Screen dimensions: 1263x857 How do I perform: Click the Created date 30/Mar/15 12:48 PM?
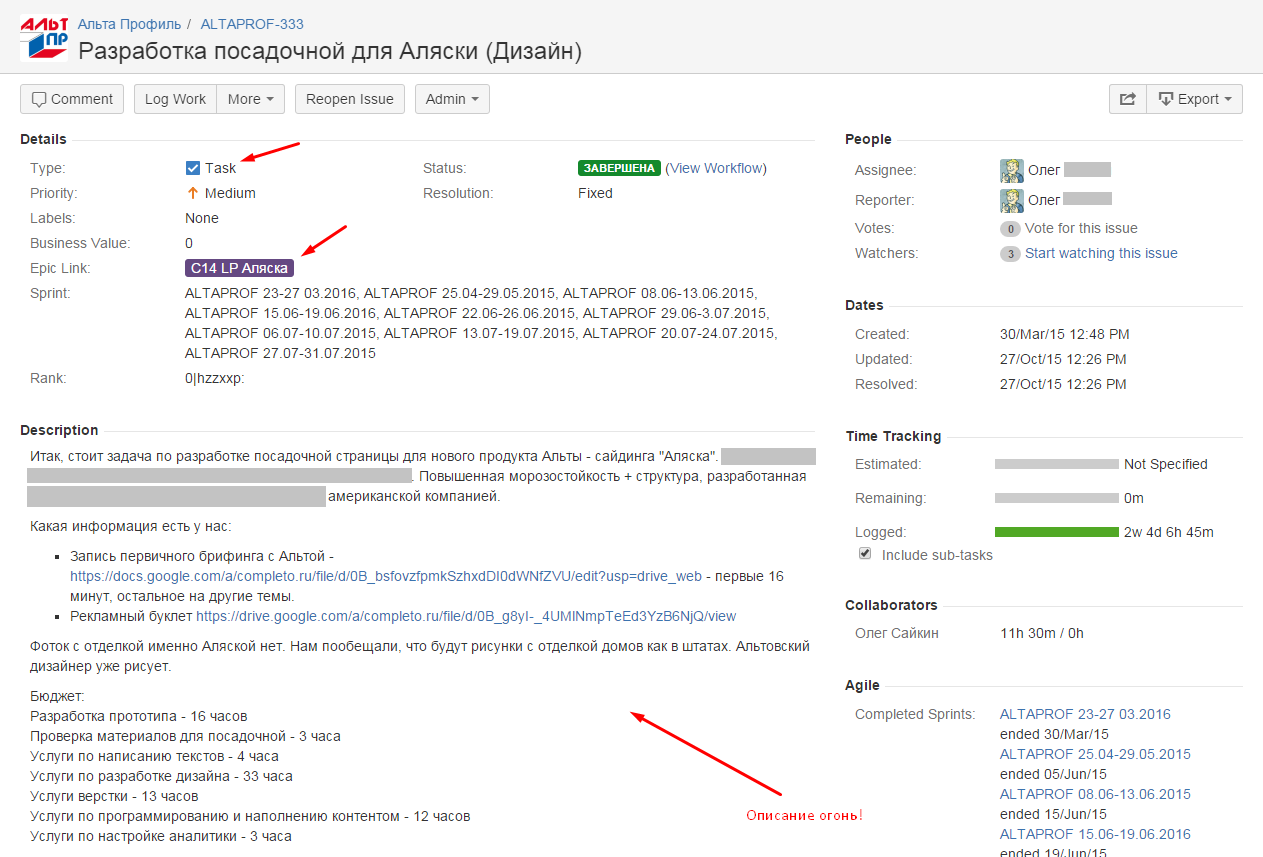(1065, 334)
